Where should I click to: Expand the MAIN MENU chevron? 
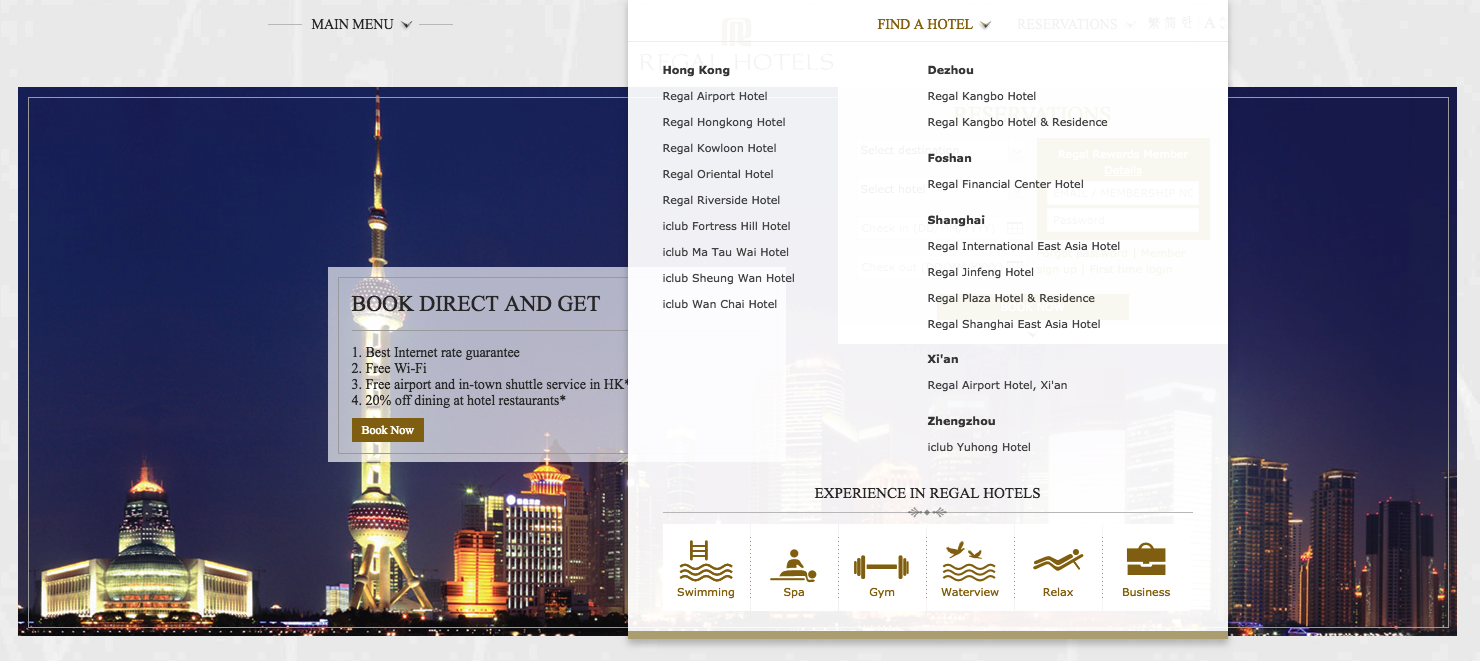click(x=404, y=23)
